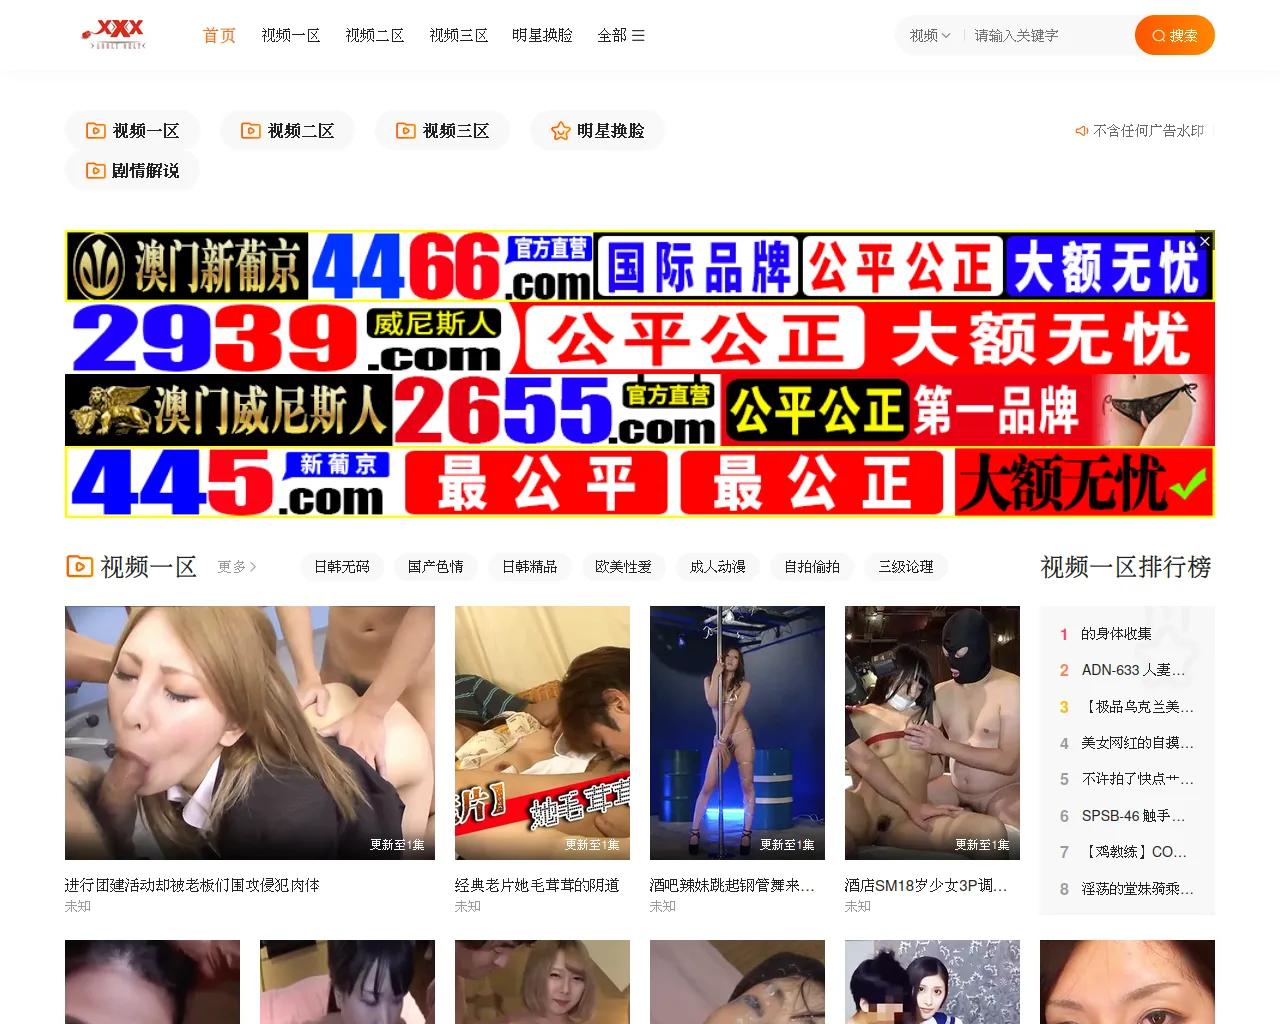Open 视频二区 in the top navigation bar
Screen dimensions: 1280x1024
(375, 36)
